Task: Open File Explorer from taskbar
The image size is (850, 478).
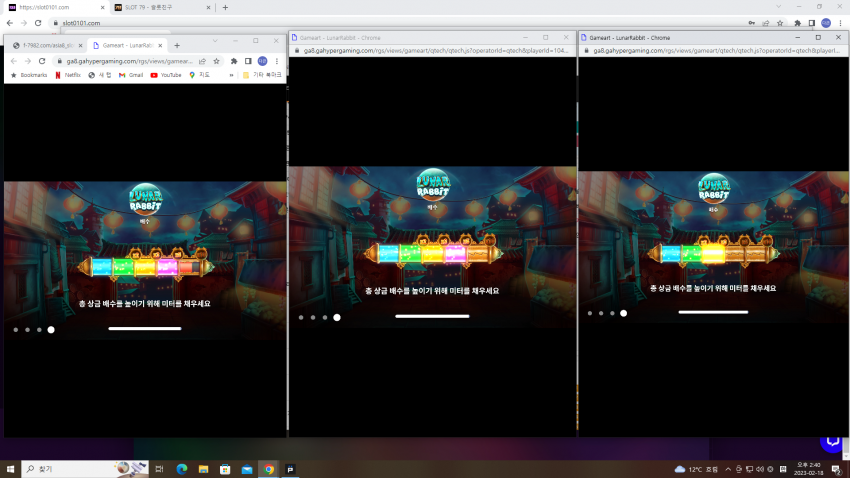Action: (203, 469)
